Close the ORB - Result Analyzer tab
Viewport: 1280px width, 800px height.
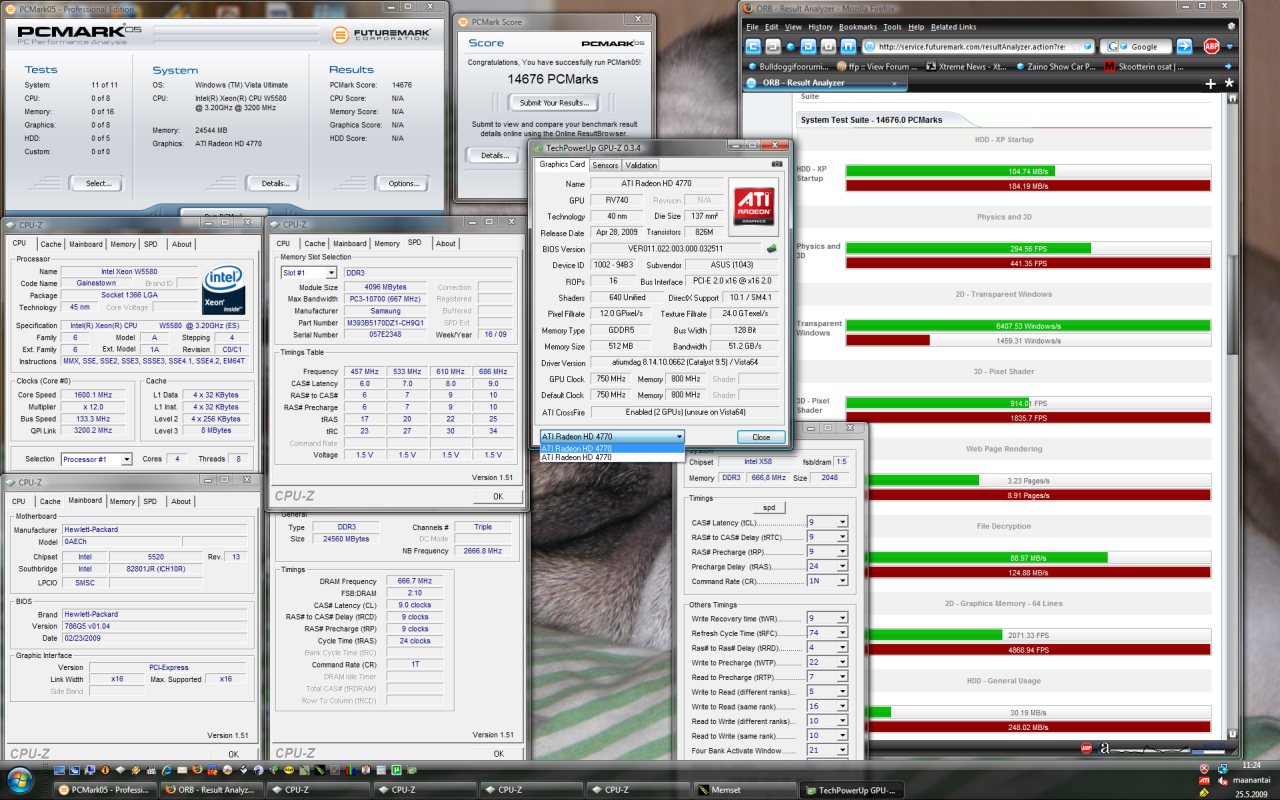pos(895,83)
